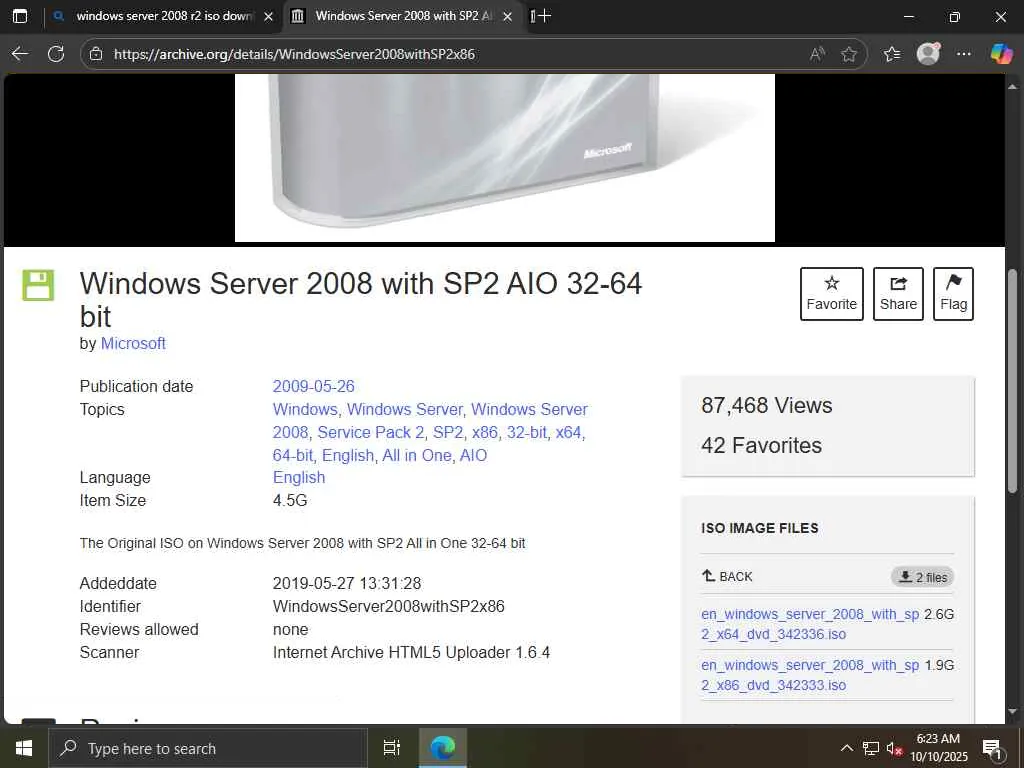Open the notification center icon
This screenshot has width=1024, height=768.
click(992, 748)
